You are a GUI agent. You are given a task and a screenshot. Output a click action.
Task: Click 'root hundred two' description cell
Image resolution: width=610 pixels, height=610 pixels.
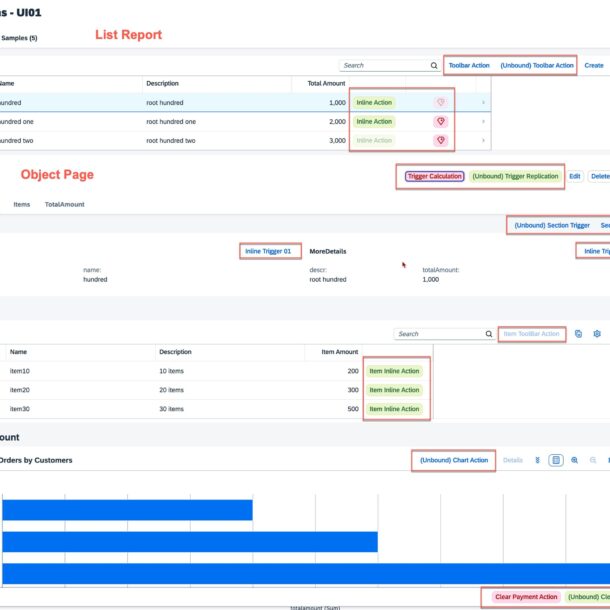(x=170, y=140)
